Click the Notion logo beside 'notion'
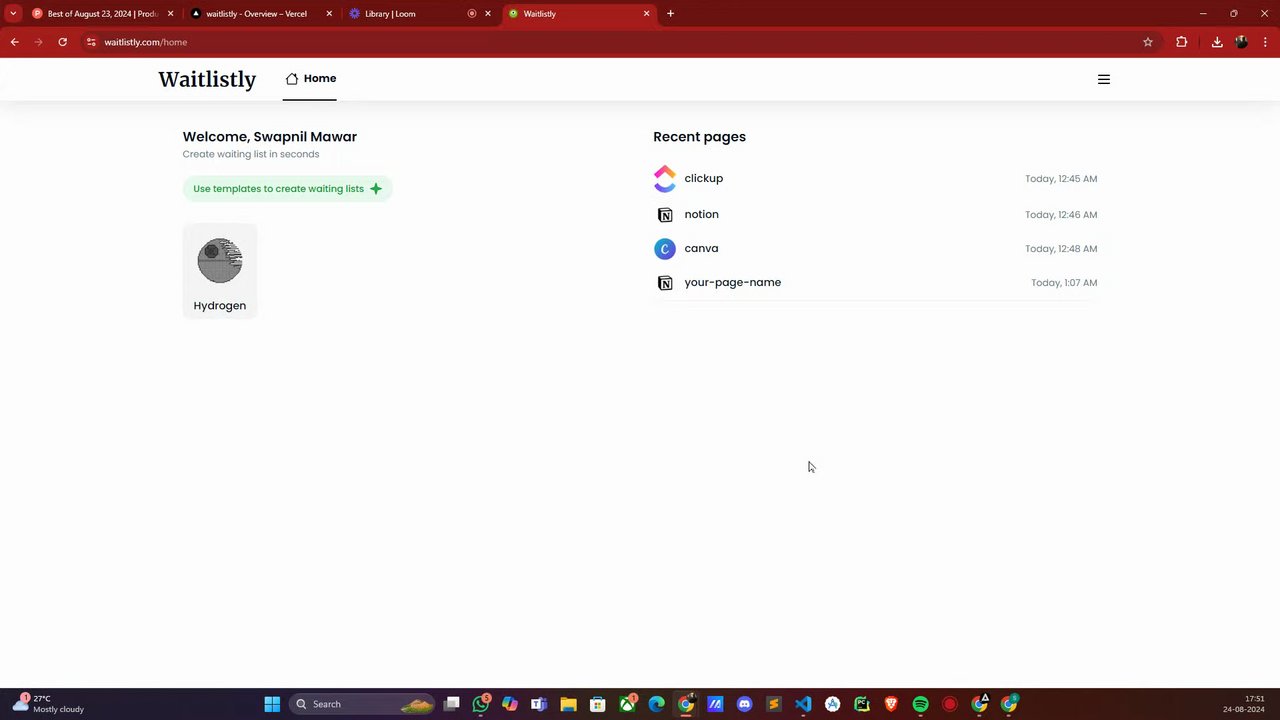Screen dimensions: 1280x720 tap(665, 215)
